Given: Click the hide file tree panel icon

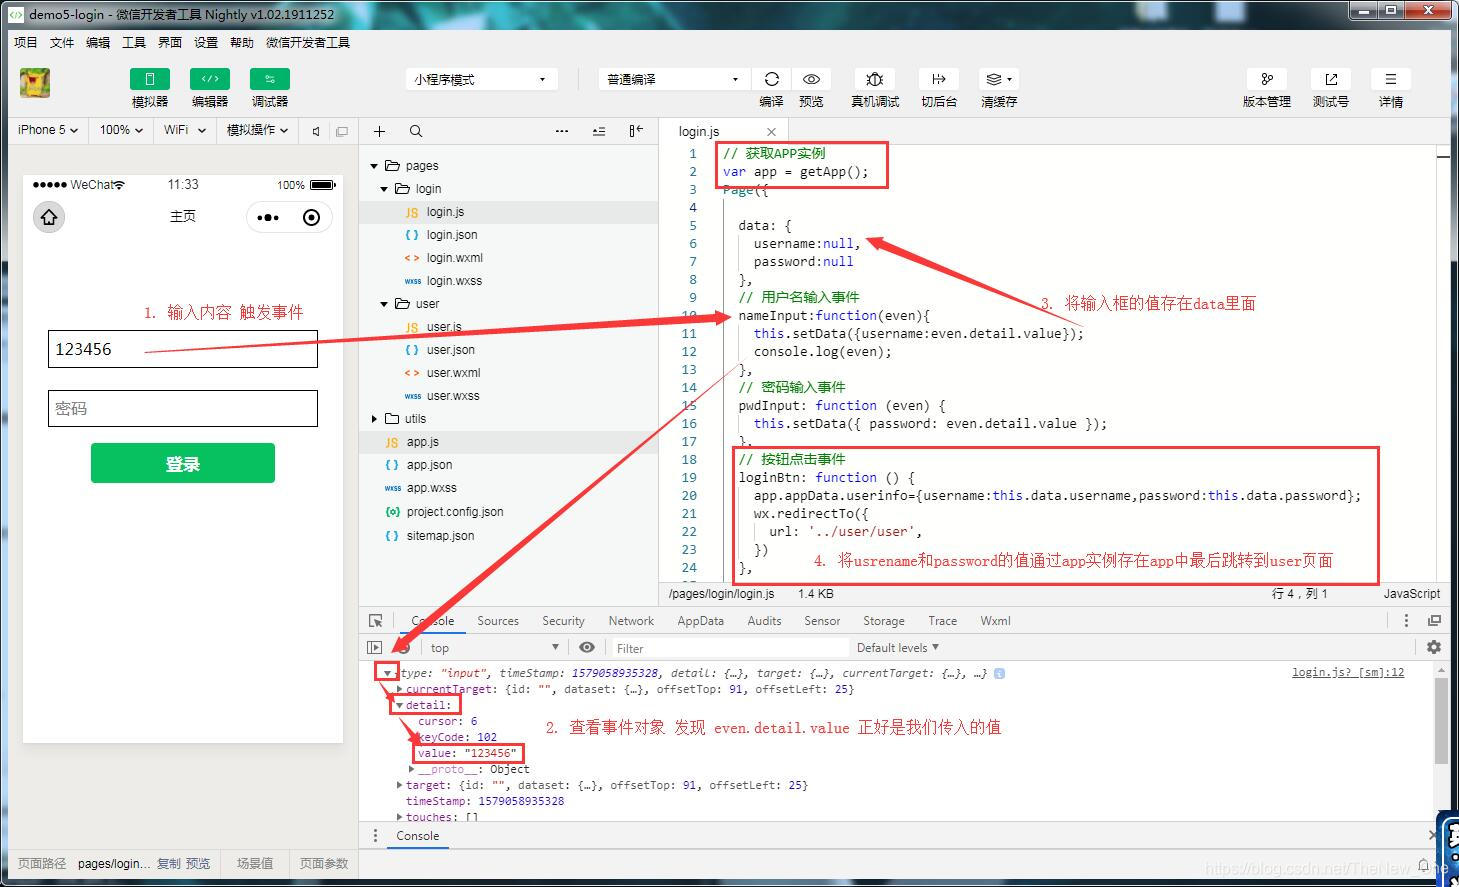Looking at the screenshot, I should (x=636, y=131).
